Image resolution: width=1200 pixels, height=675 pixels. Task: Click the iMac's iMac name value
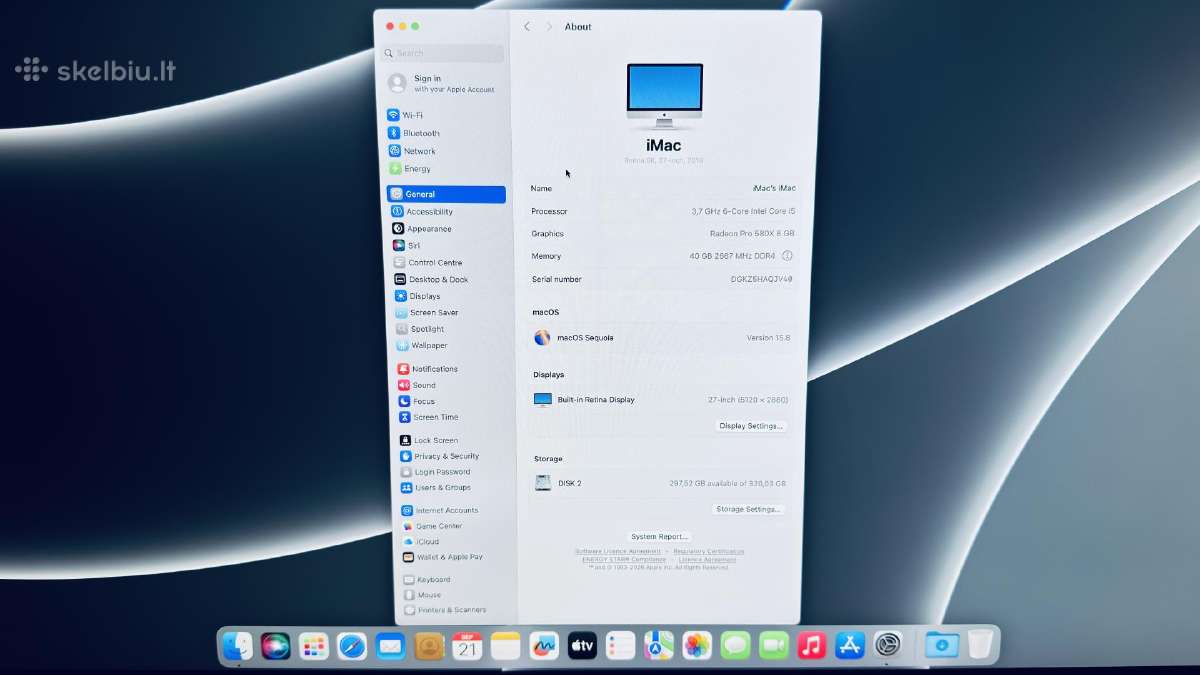(774, 188)
